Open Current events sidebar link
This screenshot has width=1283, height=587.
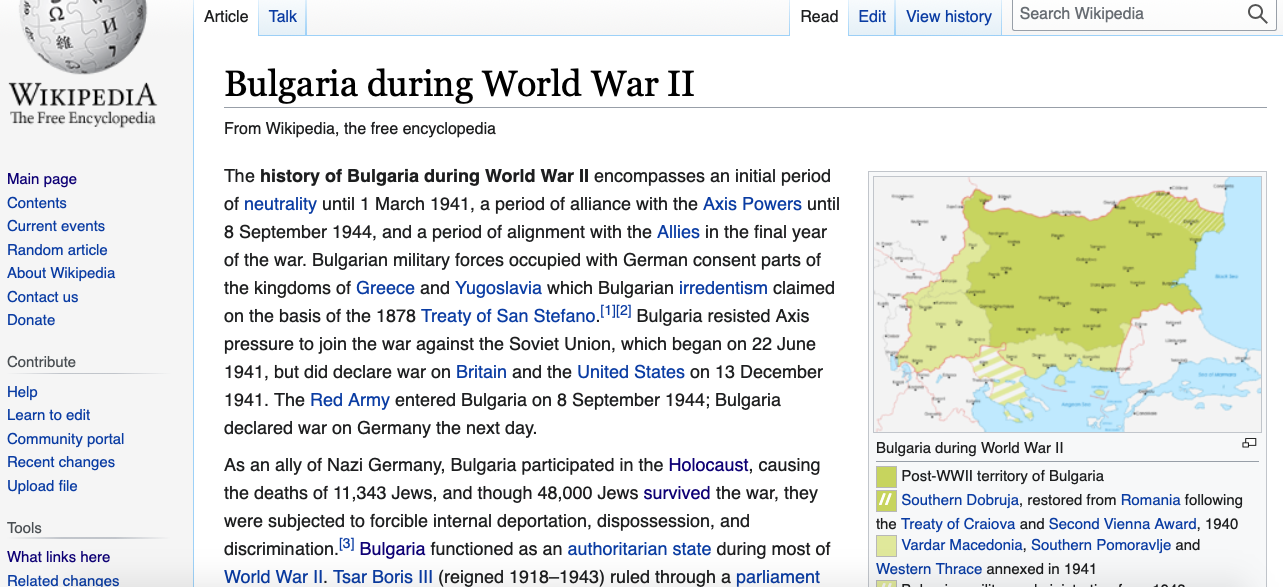[x=56, y=226]
